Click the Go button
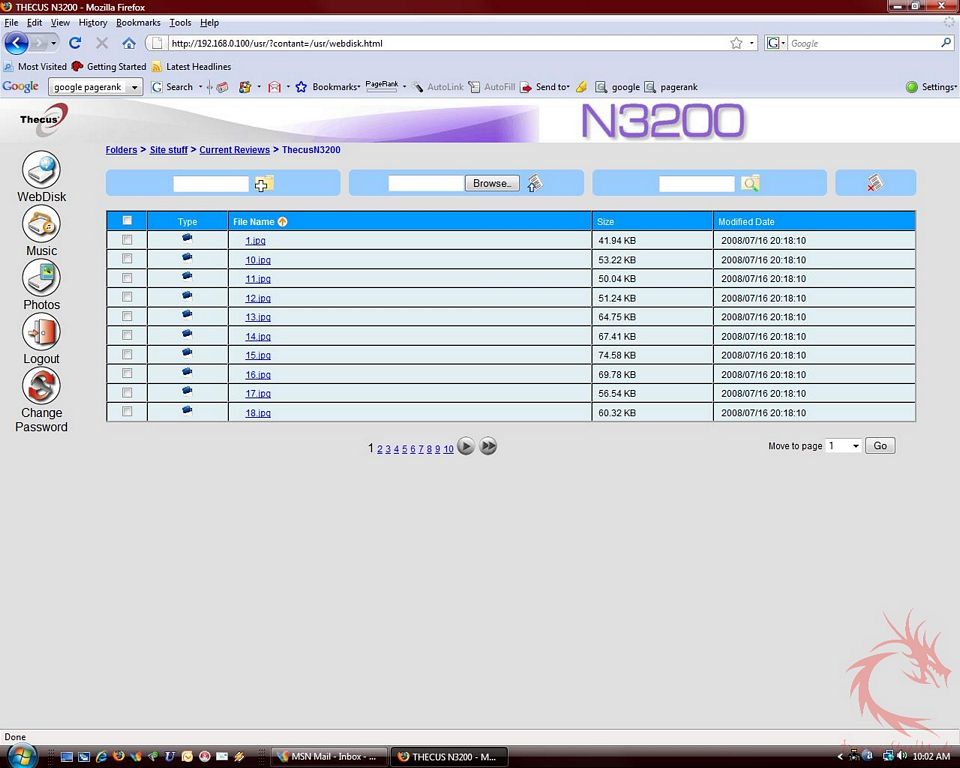This screenshot has width=960, height=768. [880, 446]
